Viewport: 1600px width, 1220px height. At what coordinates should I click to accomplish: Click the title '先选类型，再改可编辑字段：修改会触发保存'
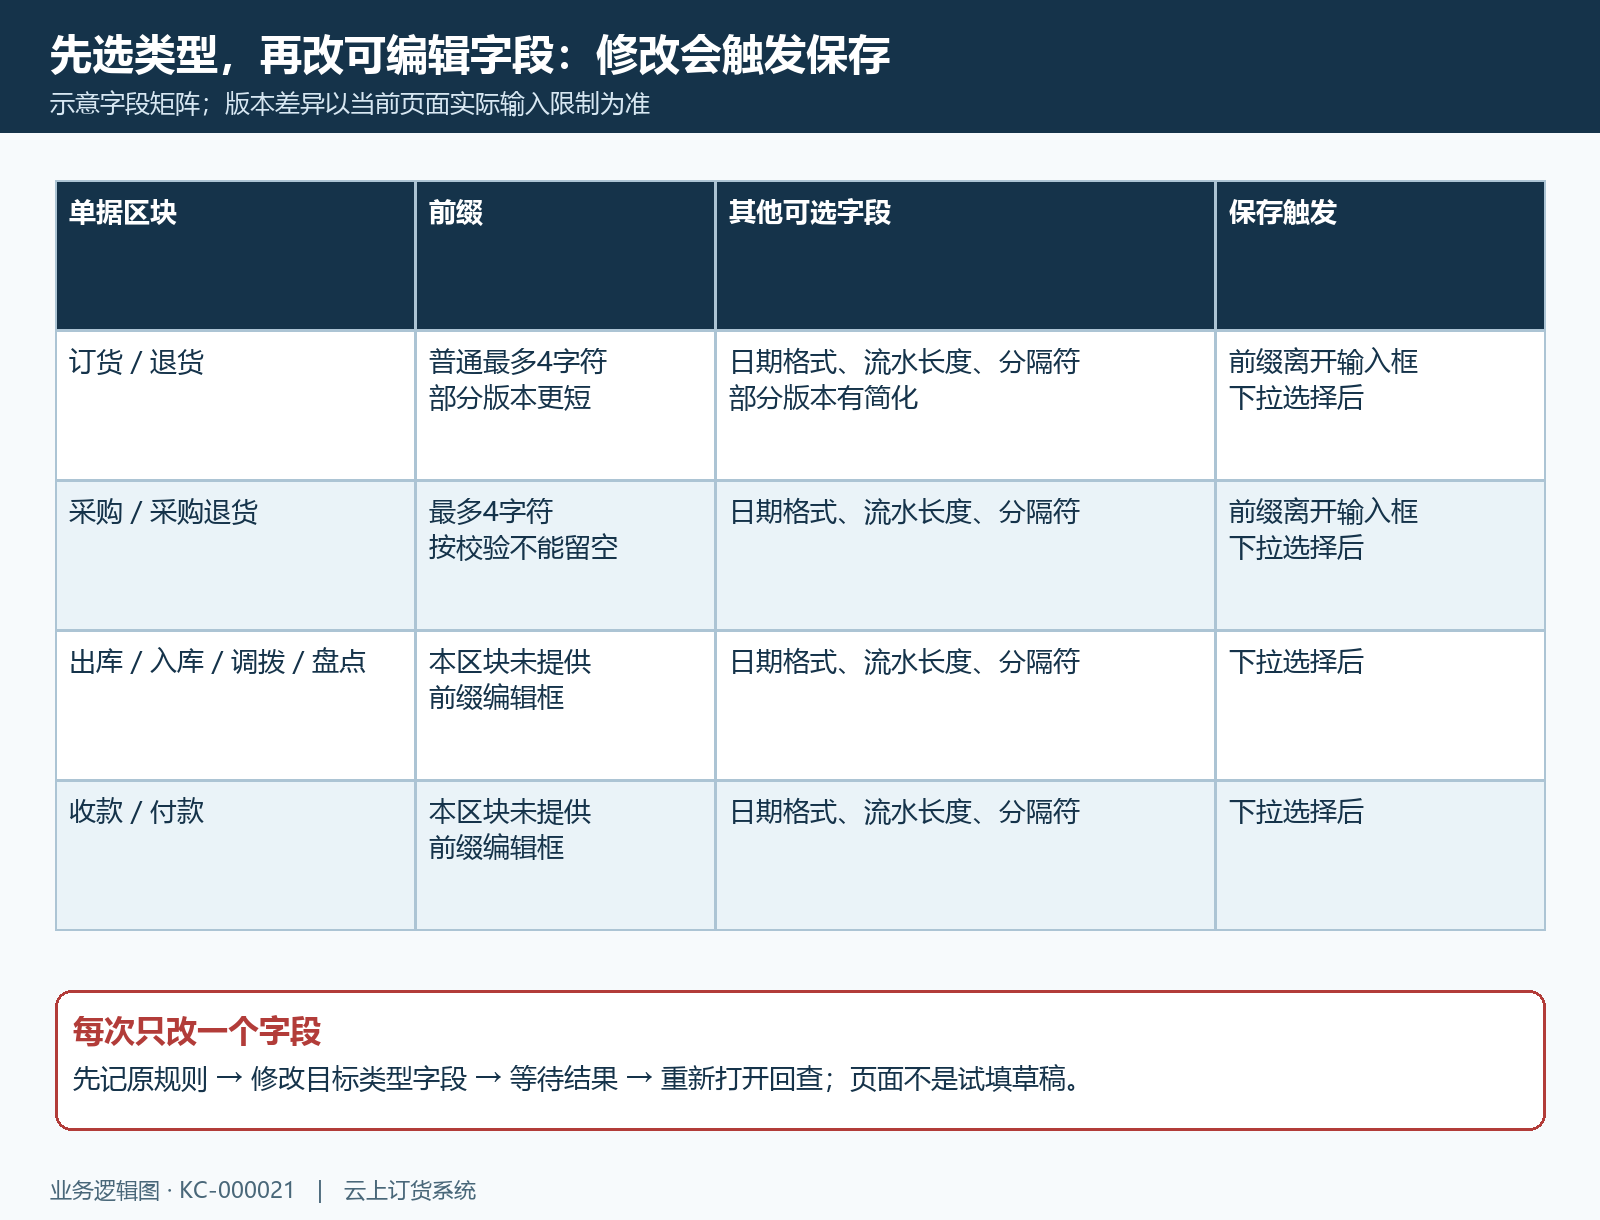coord(470,55)
